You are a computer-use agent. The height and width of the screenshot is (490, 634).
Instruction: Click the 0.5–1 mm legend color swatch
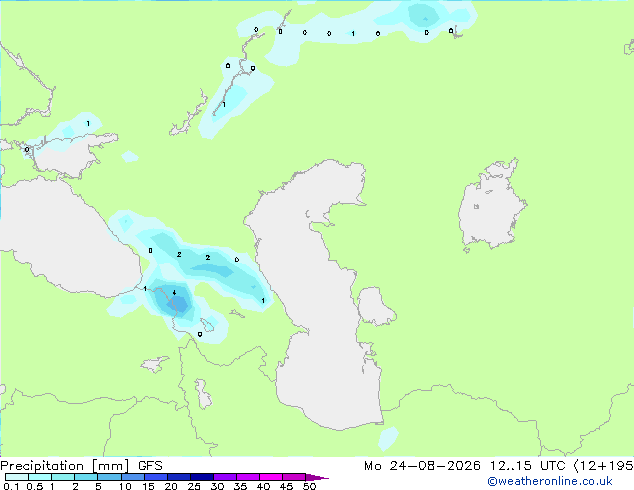pos(40,477)
